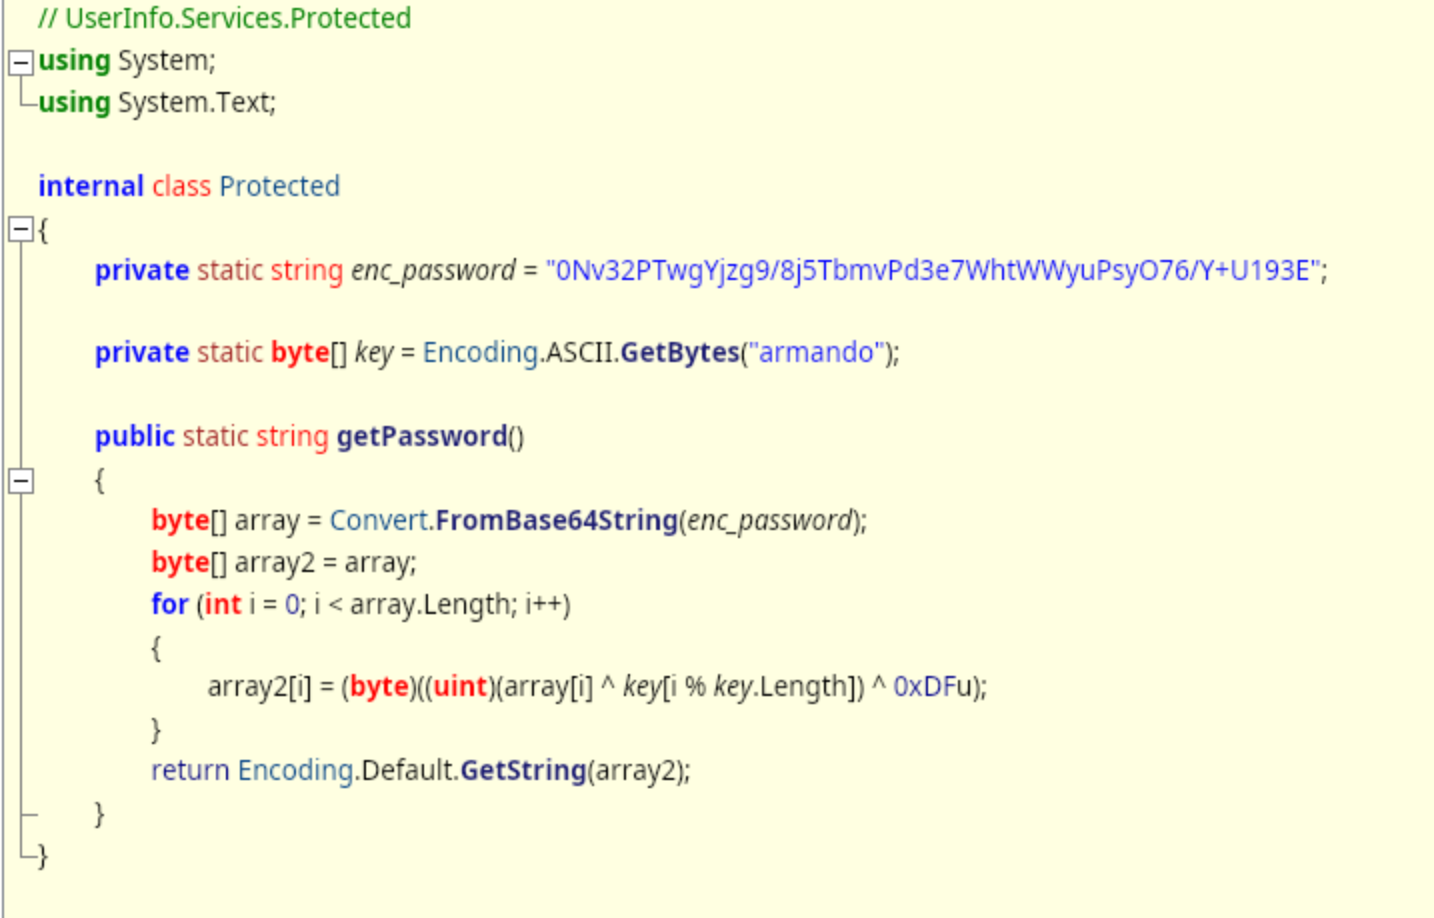
Task: Click the for loop keyword
Action: point(170,604)
